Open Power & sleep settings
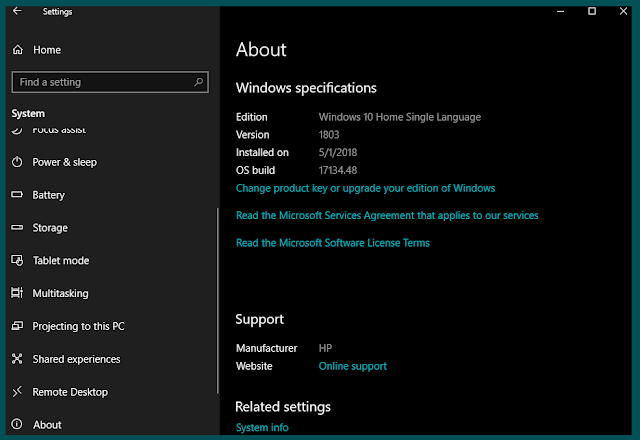Image resolution: width=640 pixels, height=440 pixels. click(x=64, y=162)
